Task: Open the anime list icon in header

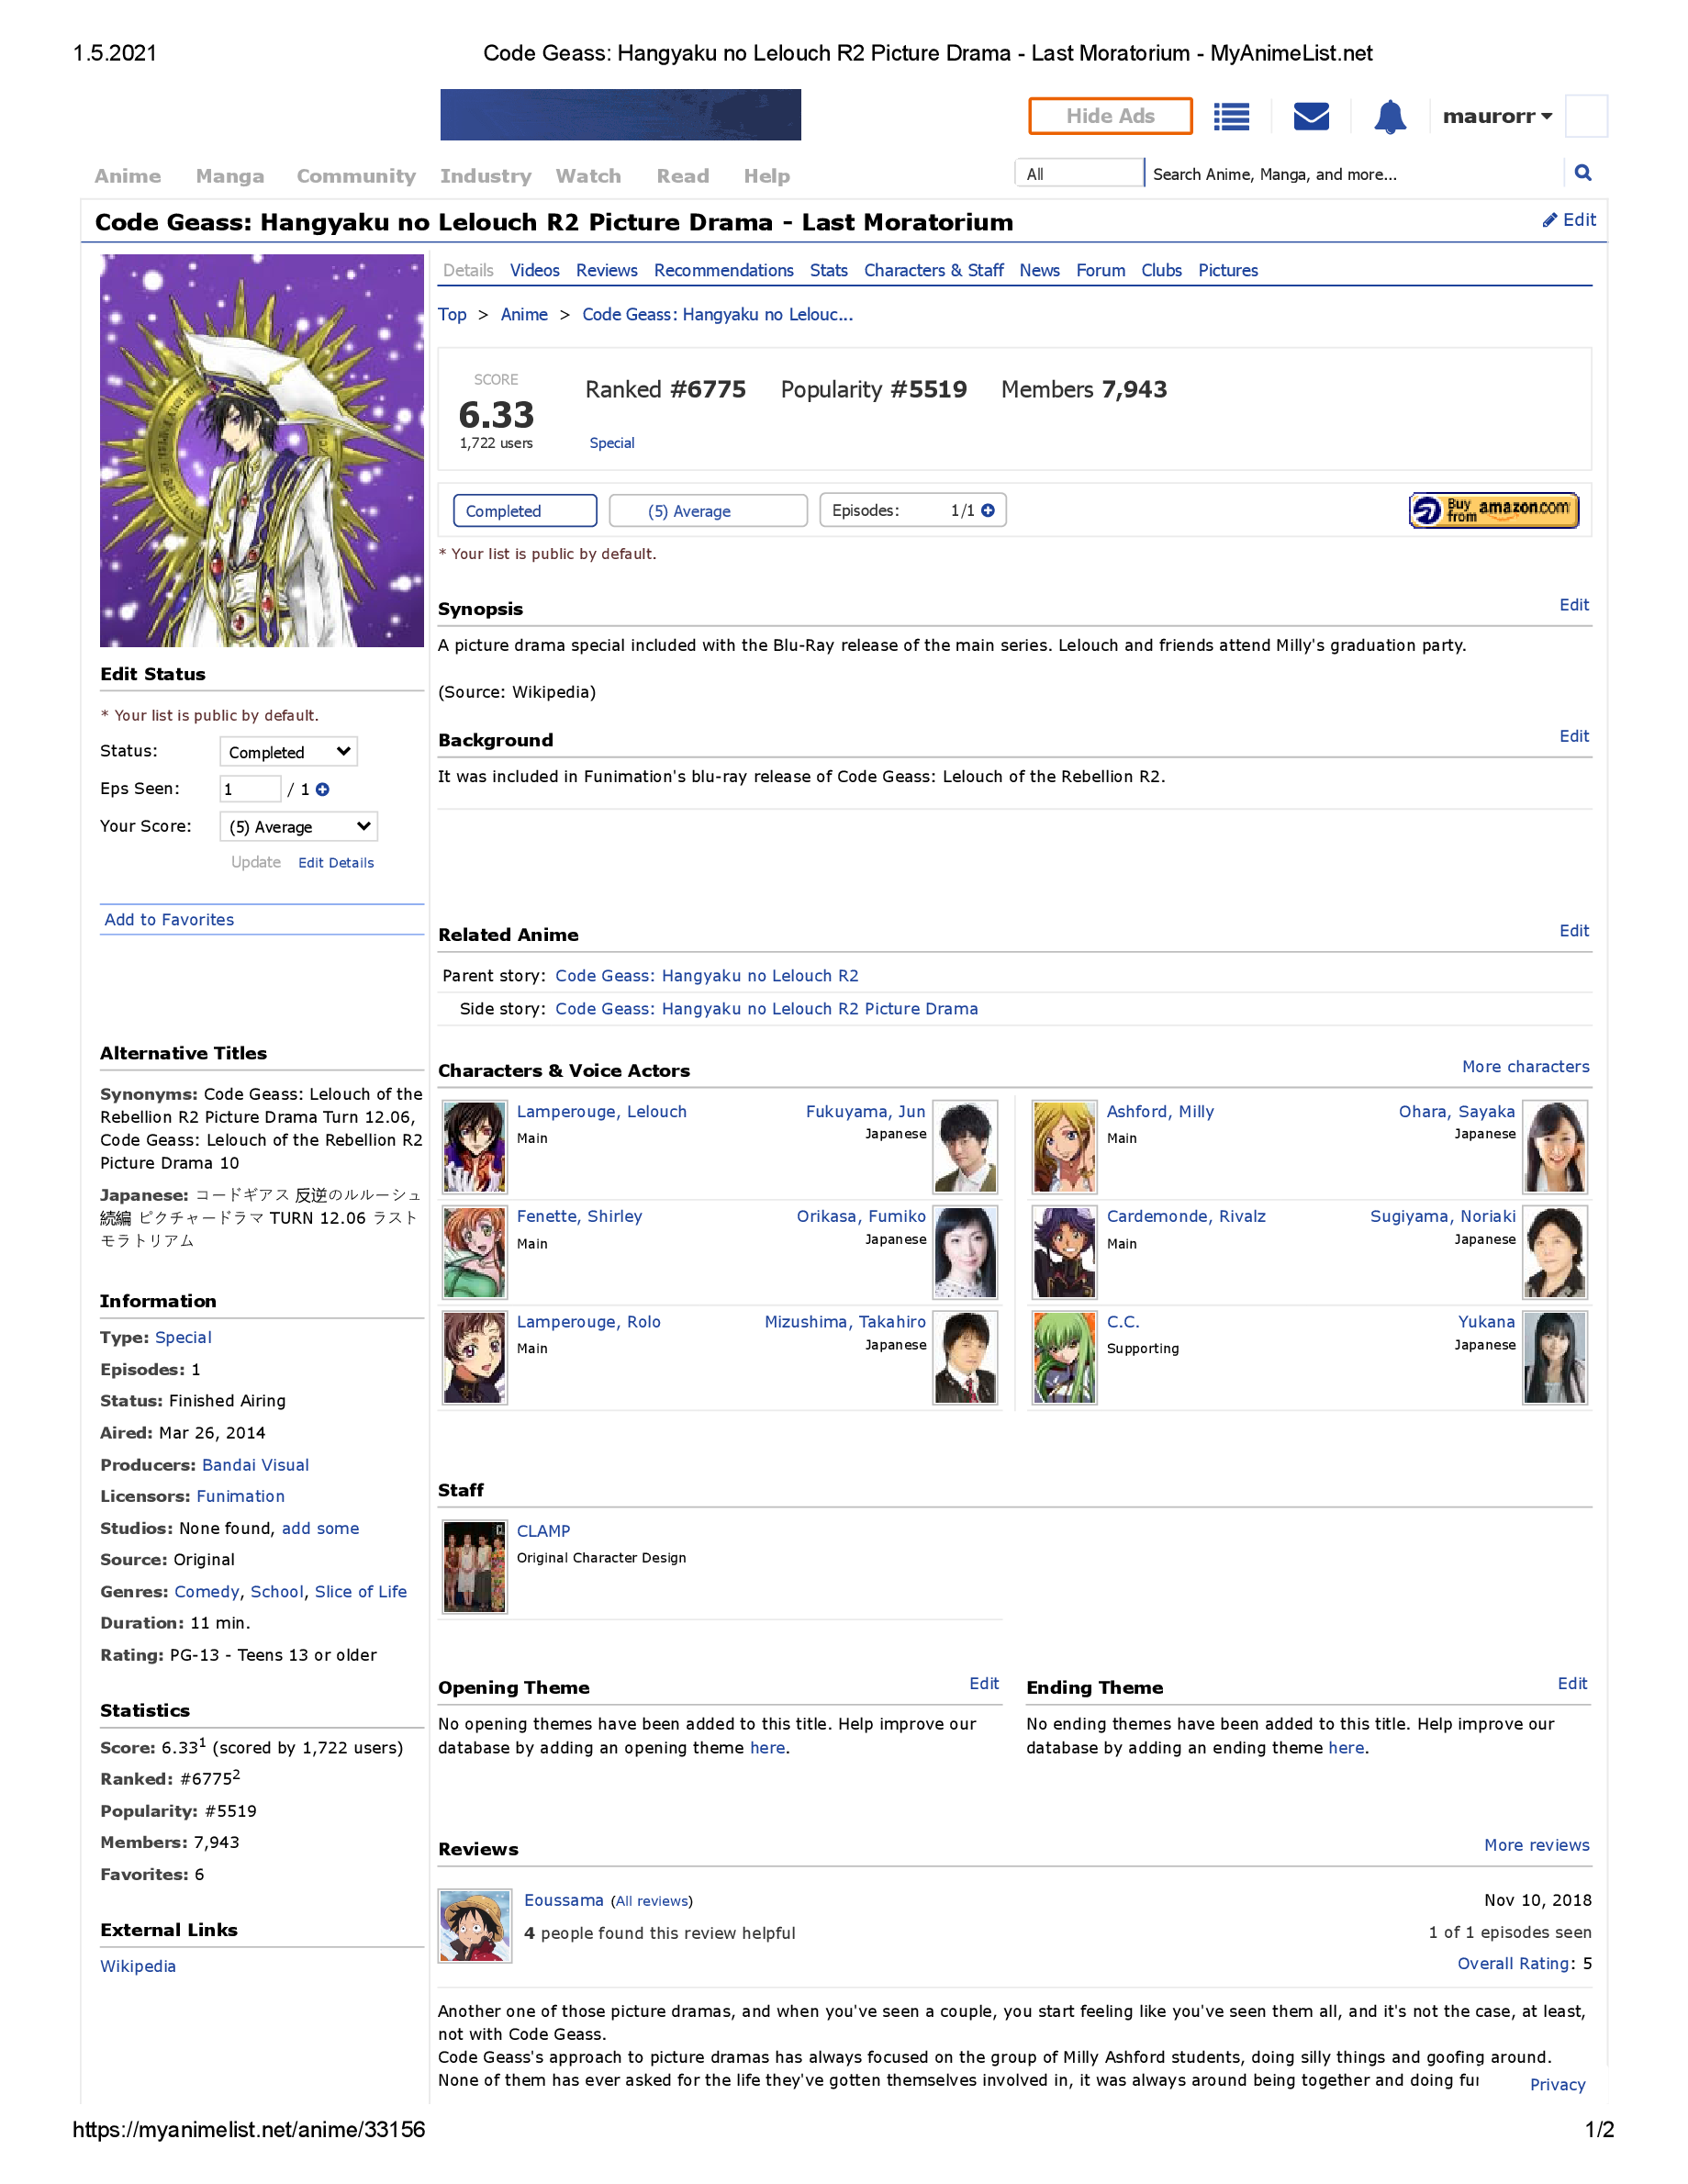Action: [1231, 117]
